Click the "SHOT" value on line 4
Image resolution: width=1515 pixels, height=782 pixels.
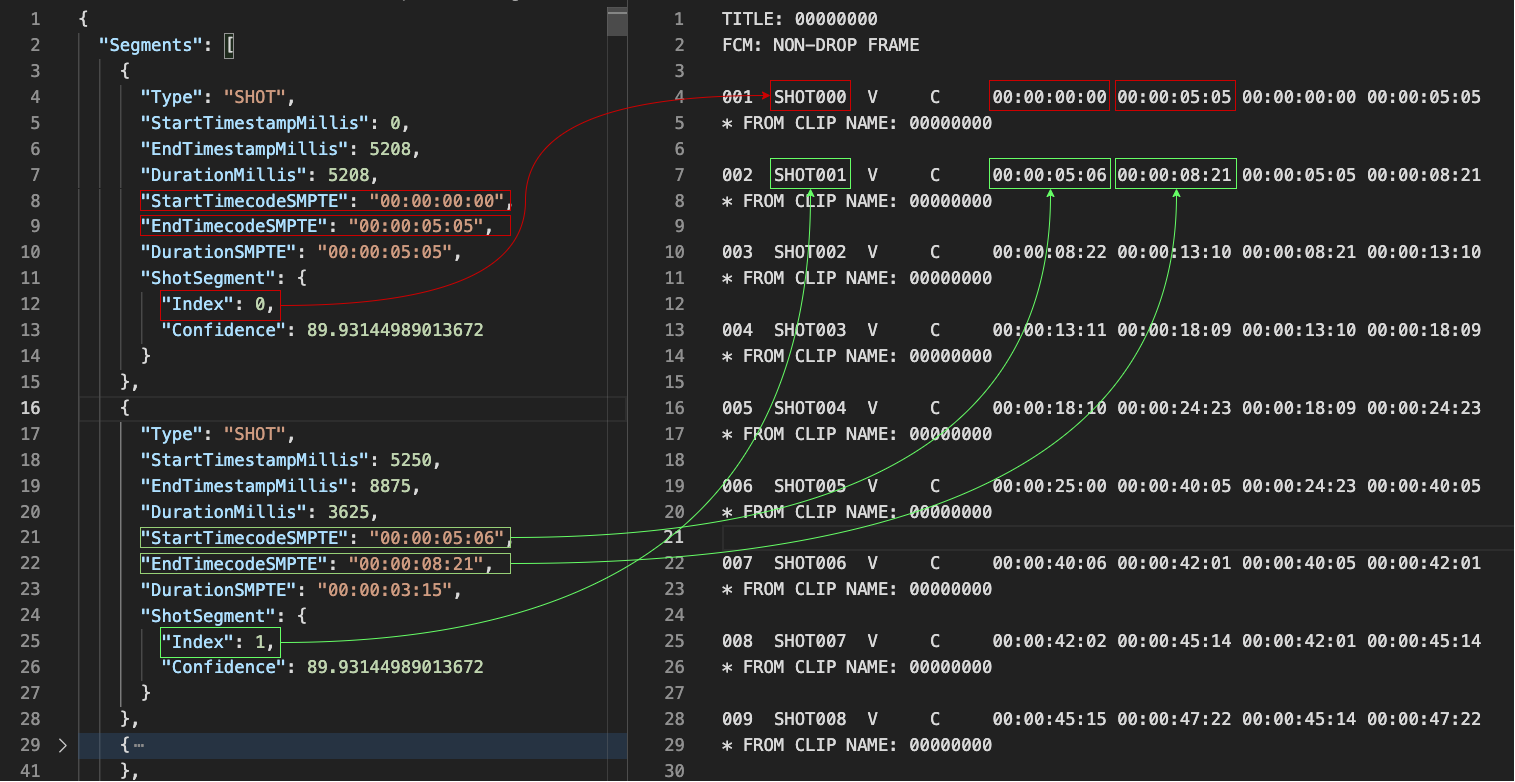[256, 97]
